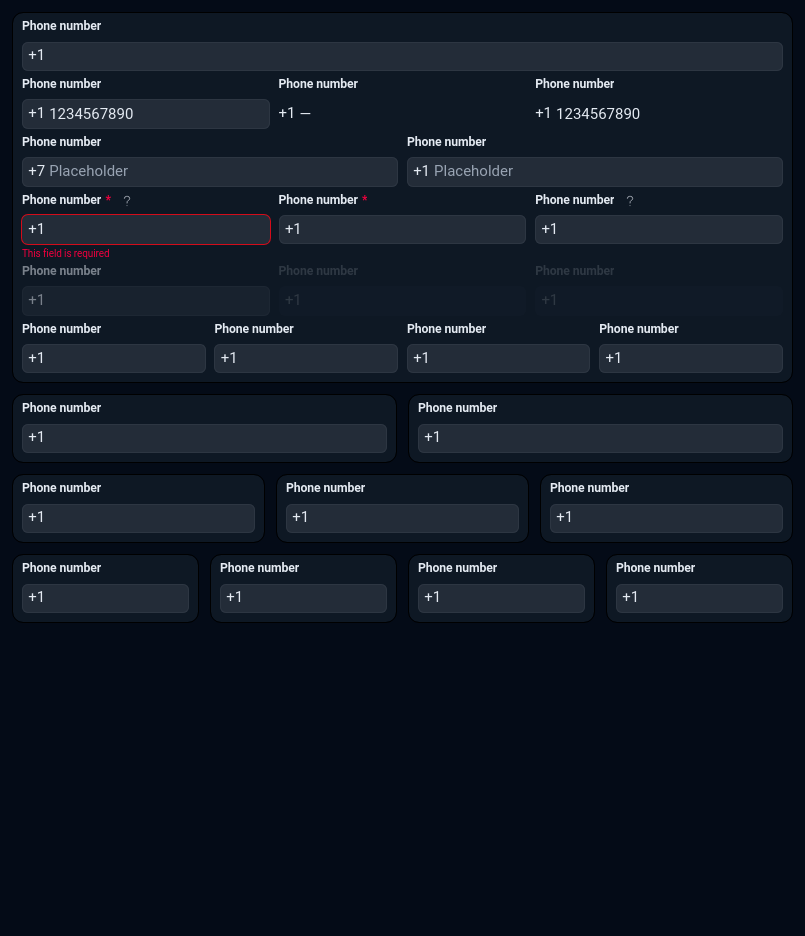Viewport: 805px width, 936px height.
Task: Click the "This field is required" error message
Action: [x=66, y=254]
